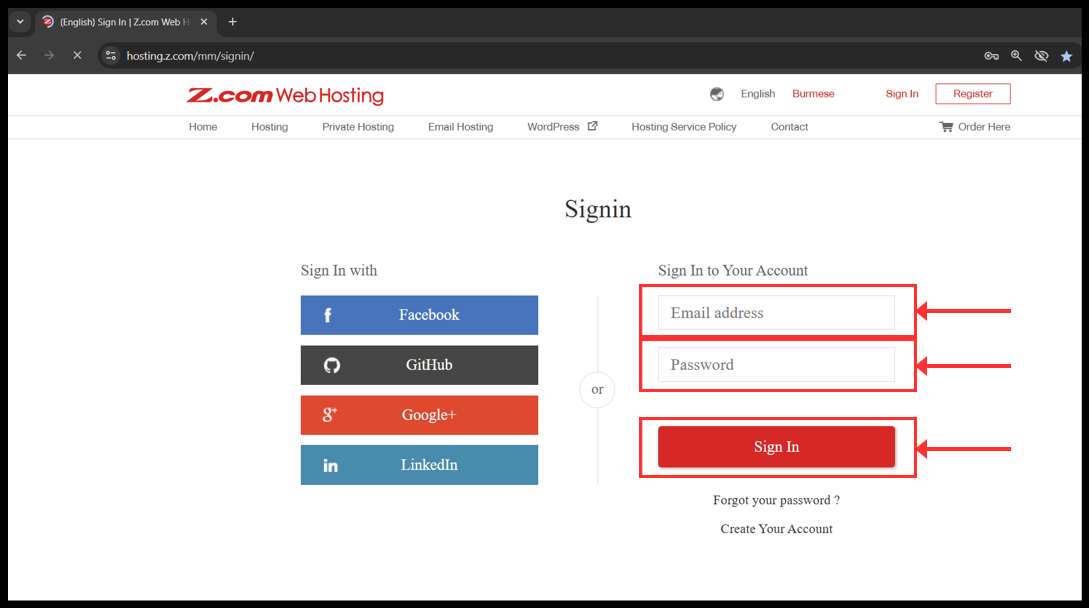Click the Google+ g+ icon
The image size is (1089, 608).
click(330, 415)
